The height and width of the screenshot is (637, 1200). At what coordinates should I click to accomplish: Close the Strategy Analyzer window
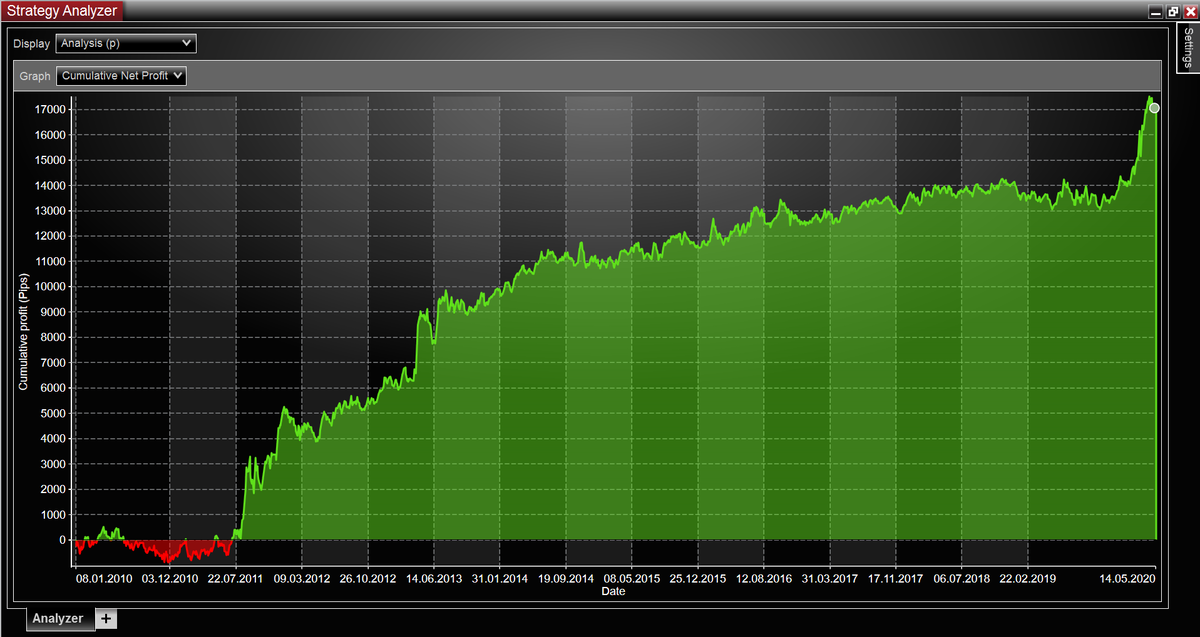1190,11
